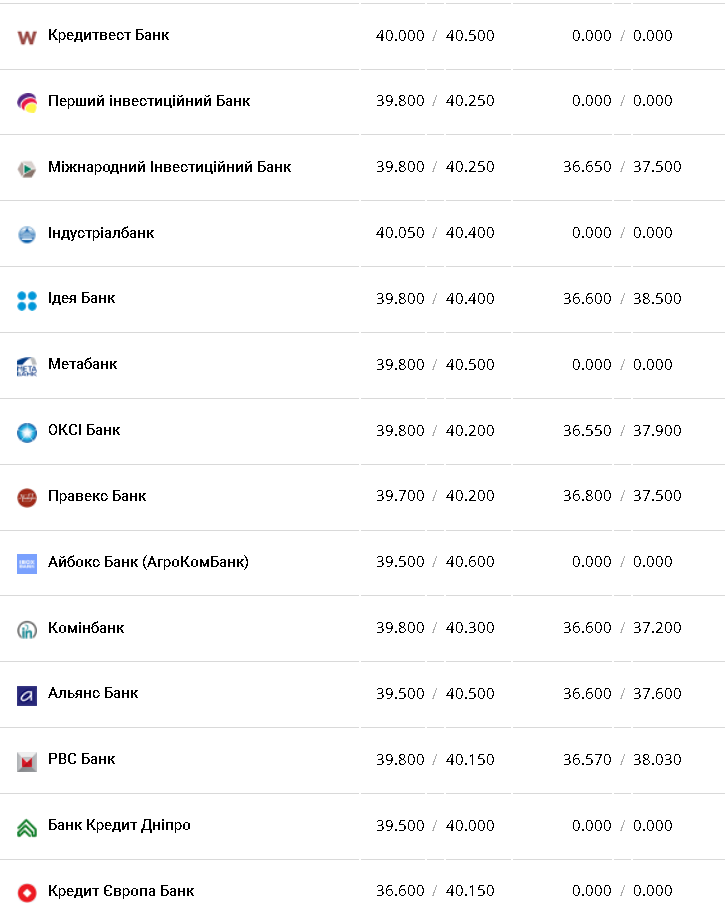Viewport: 725px width, 911px height.
Task: Click the Метабанк logo icon
Action: tap(27, 366)
